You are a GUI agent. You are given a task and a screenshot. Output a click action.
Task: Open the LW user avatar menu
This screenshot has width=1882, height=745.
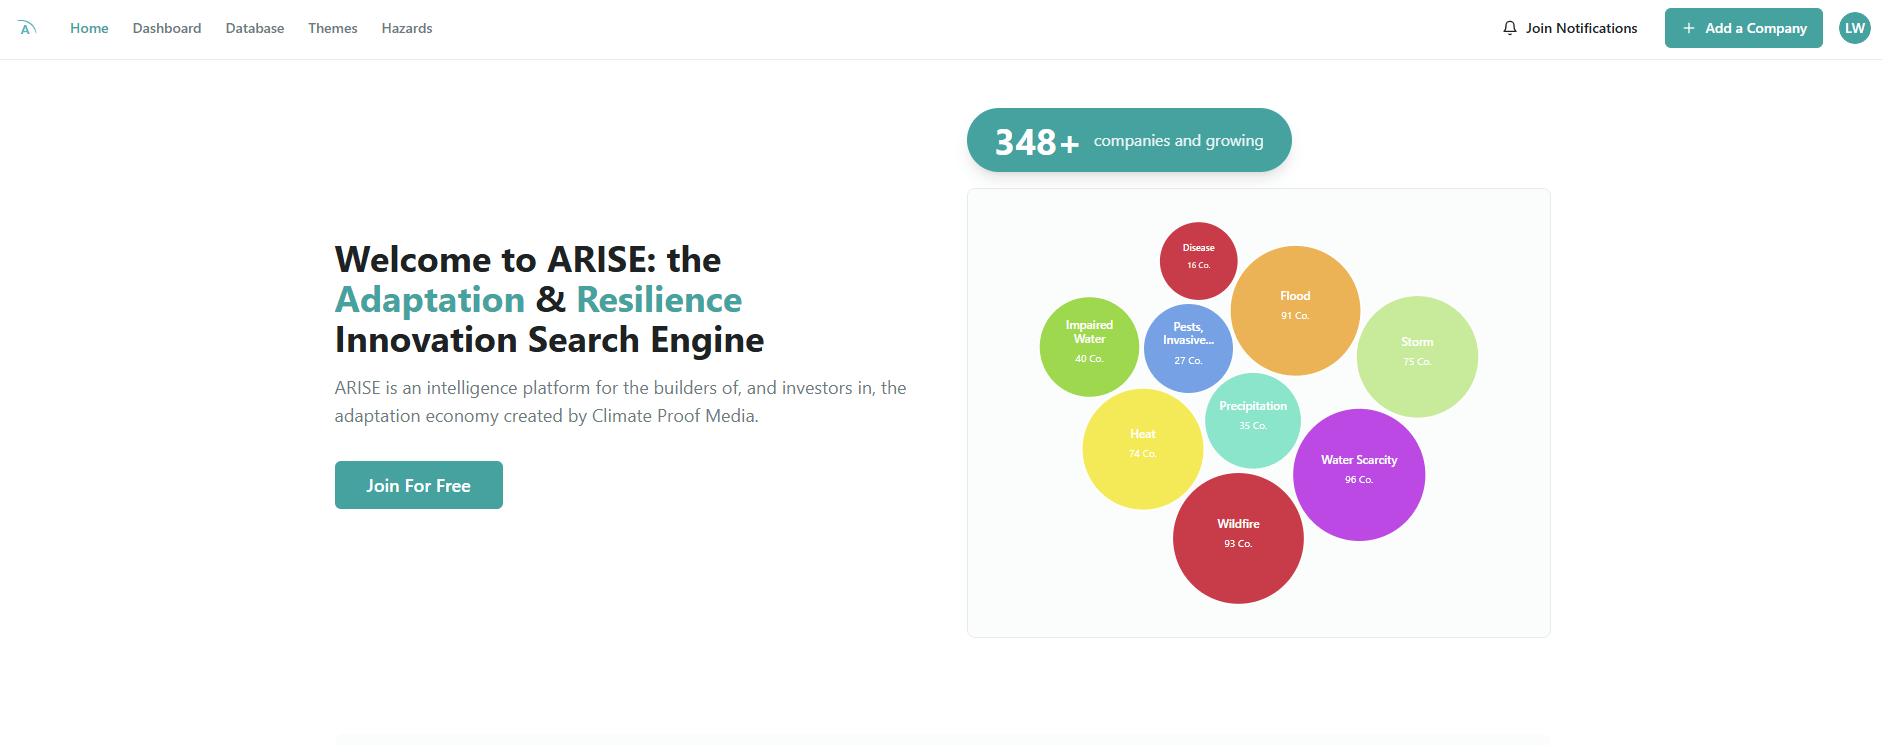click(1855, 28)
